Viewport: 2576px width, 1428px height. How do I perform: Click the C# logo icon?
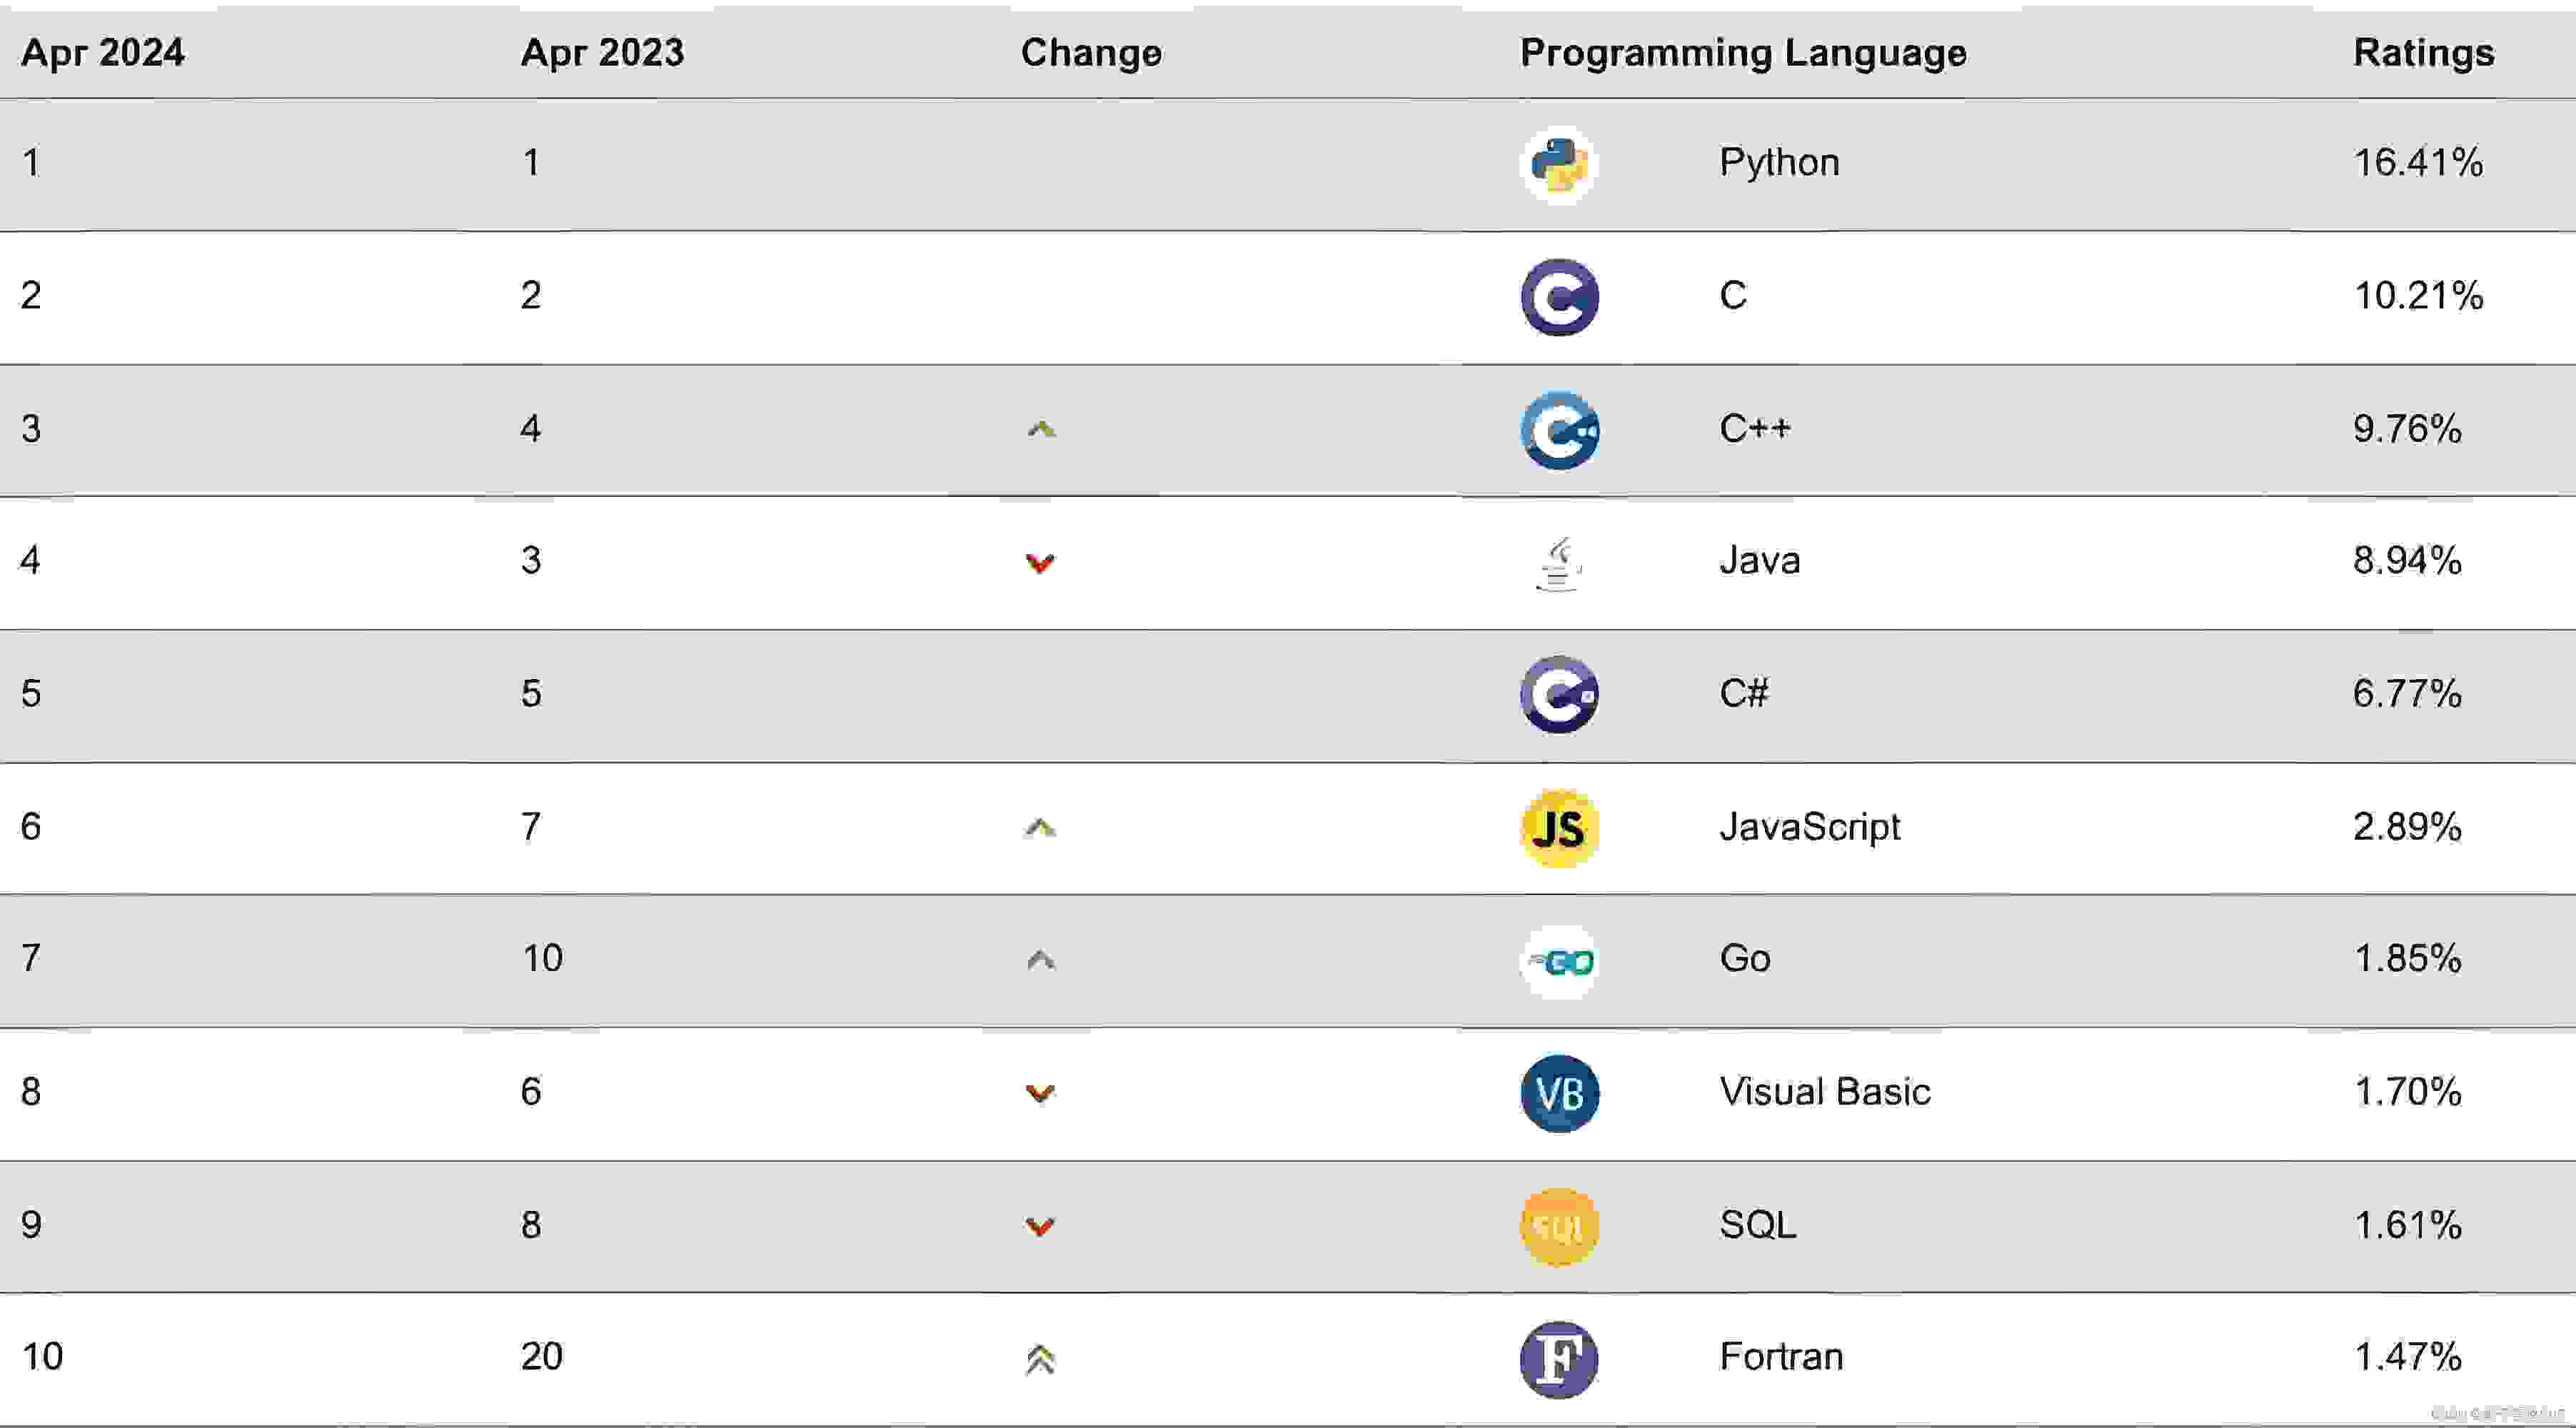1559,695
